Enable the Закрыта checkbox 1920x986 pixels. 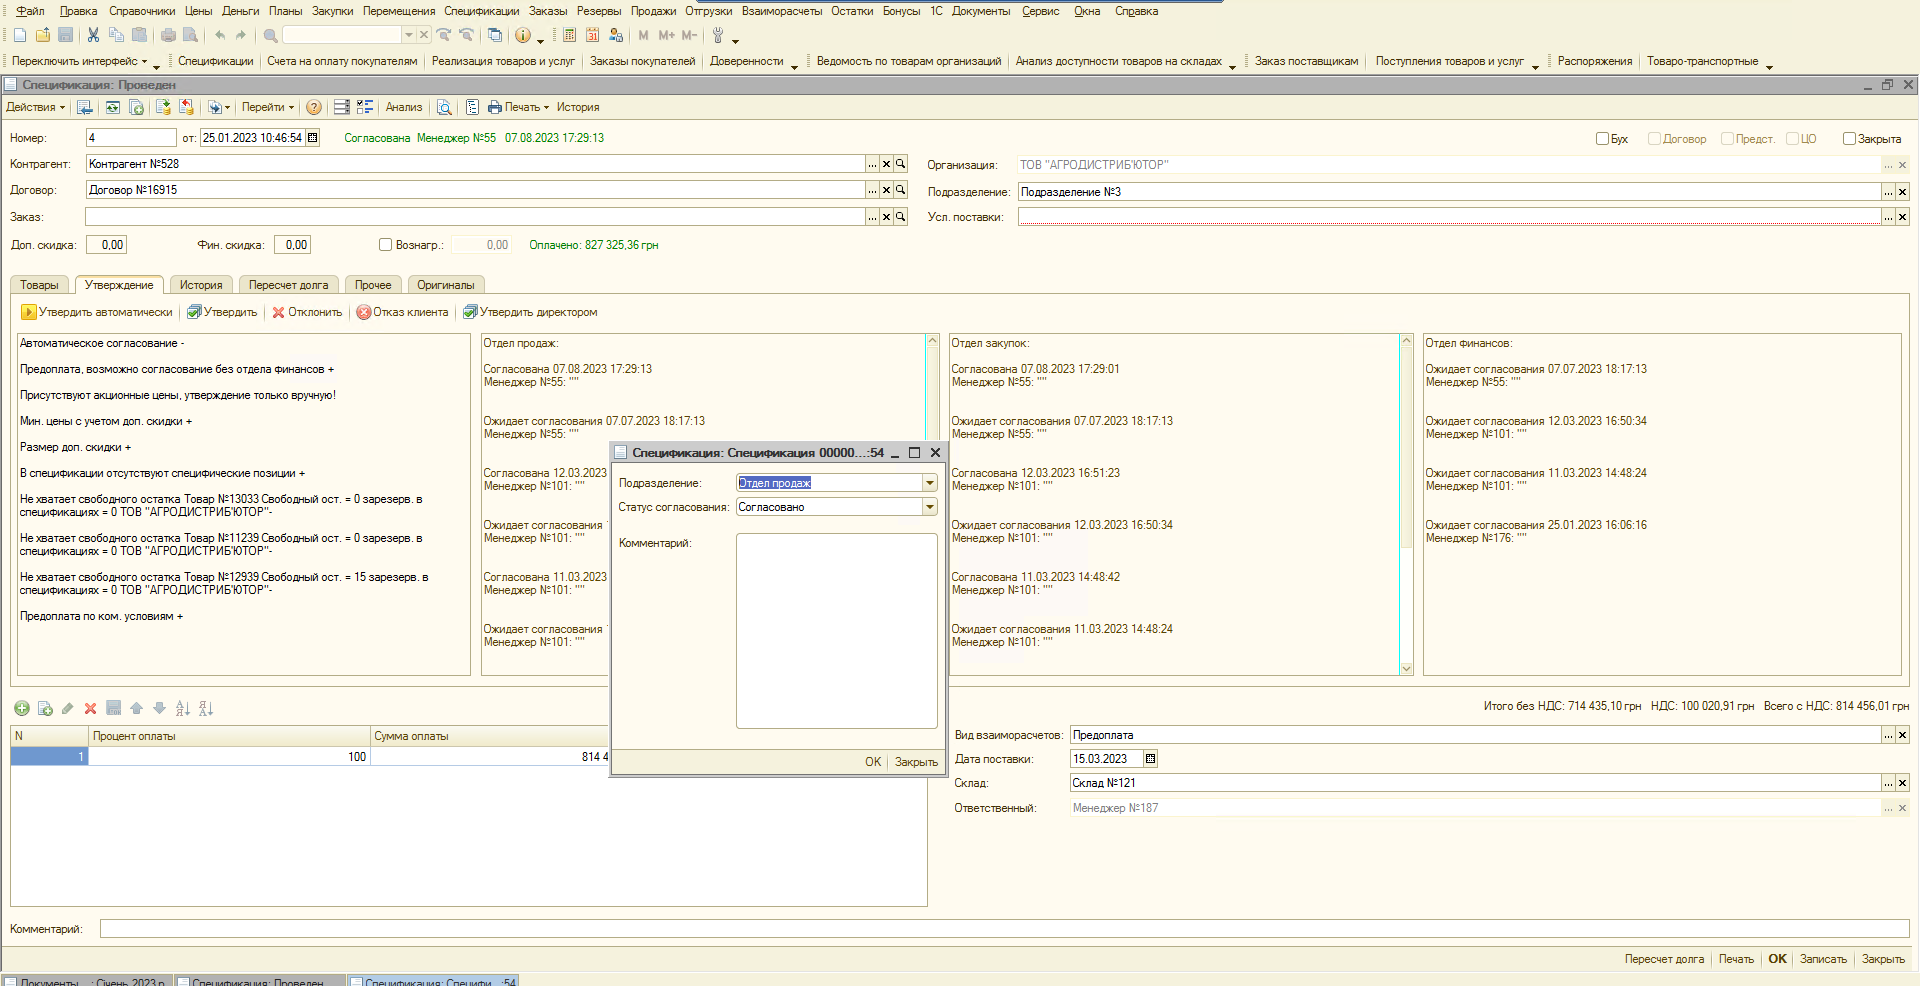tap(1849, 139)
